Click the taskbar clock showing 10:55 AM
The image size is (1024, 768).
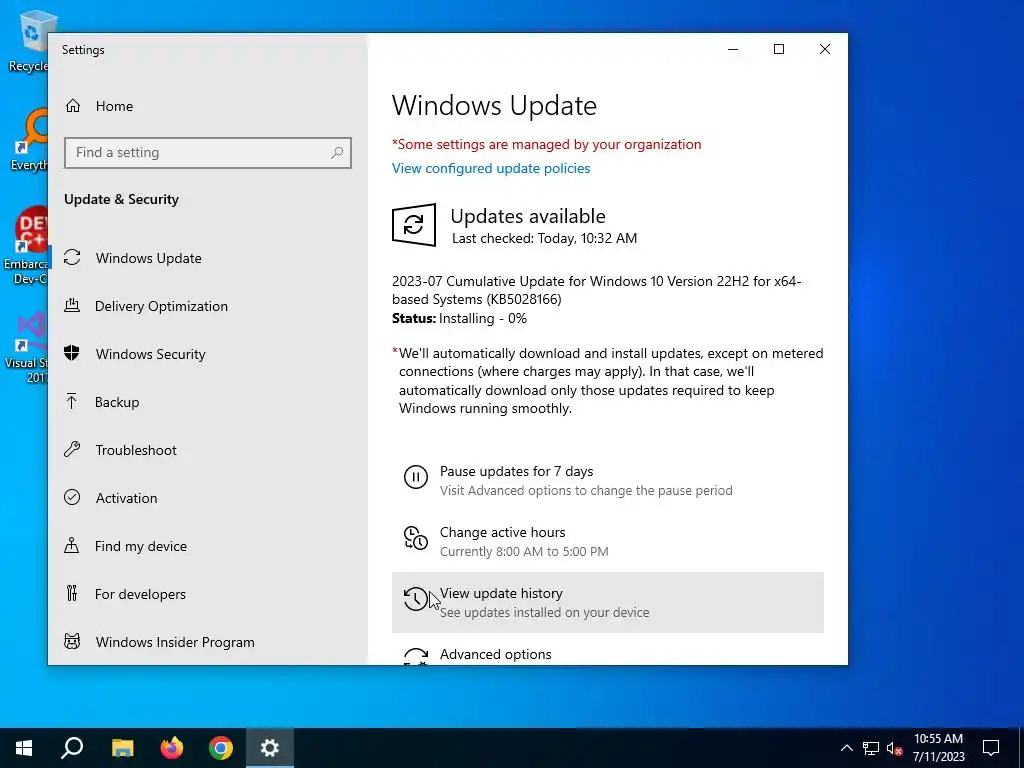pyautogui.click(x=938, y=748)
